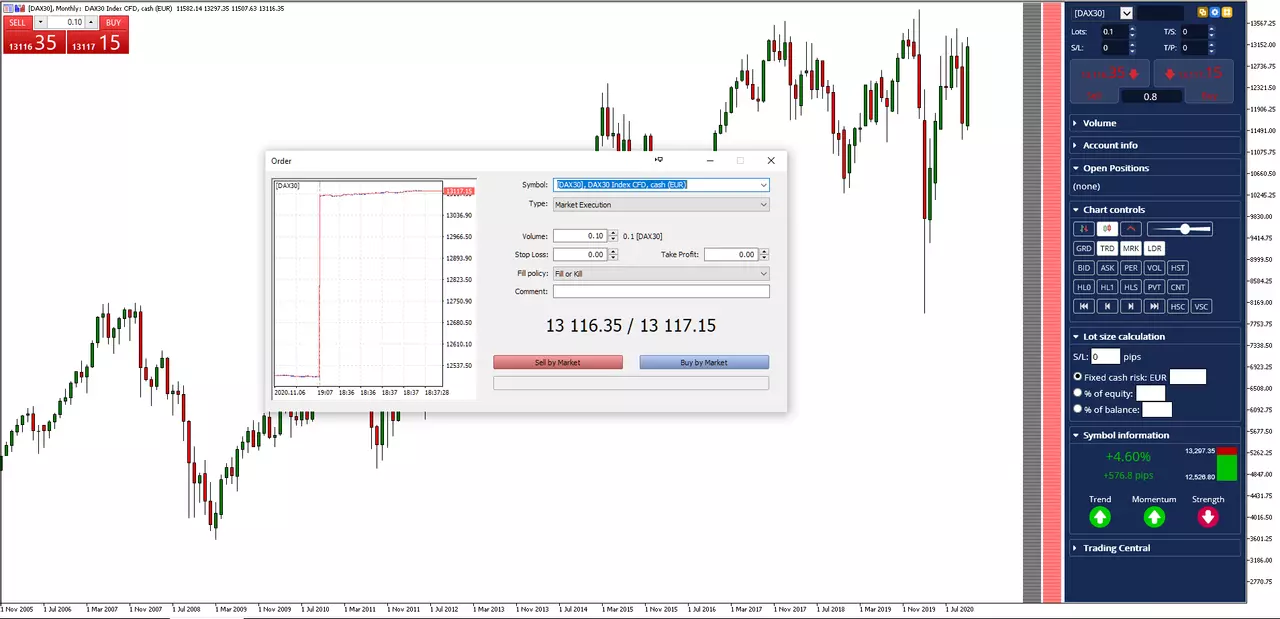Toggle the CNT button
This screenshot has width=1280, height=619.
coord(1178,287)
